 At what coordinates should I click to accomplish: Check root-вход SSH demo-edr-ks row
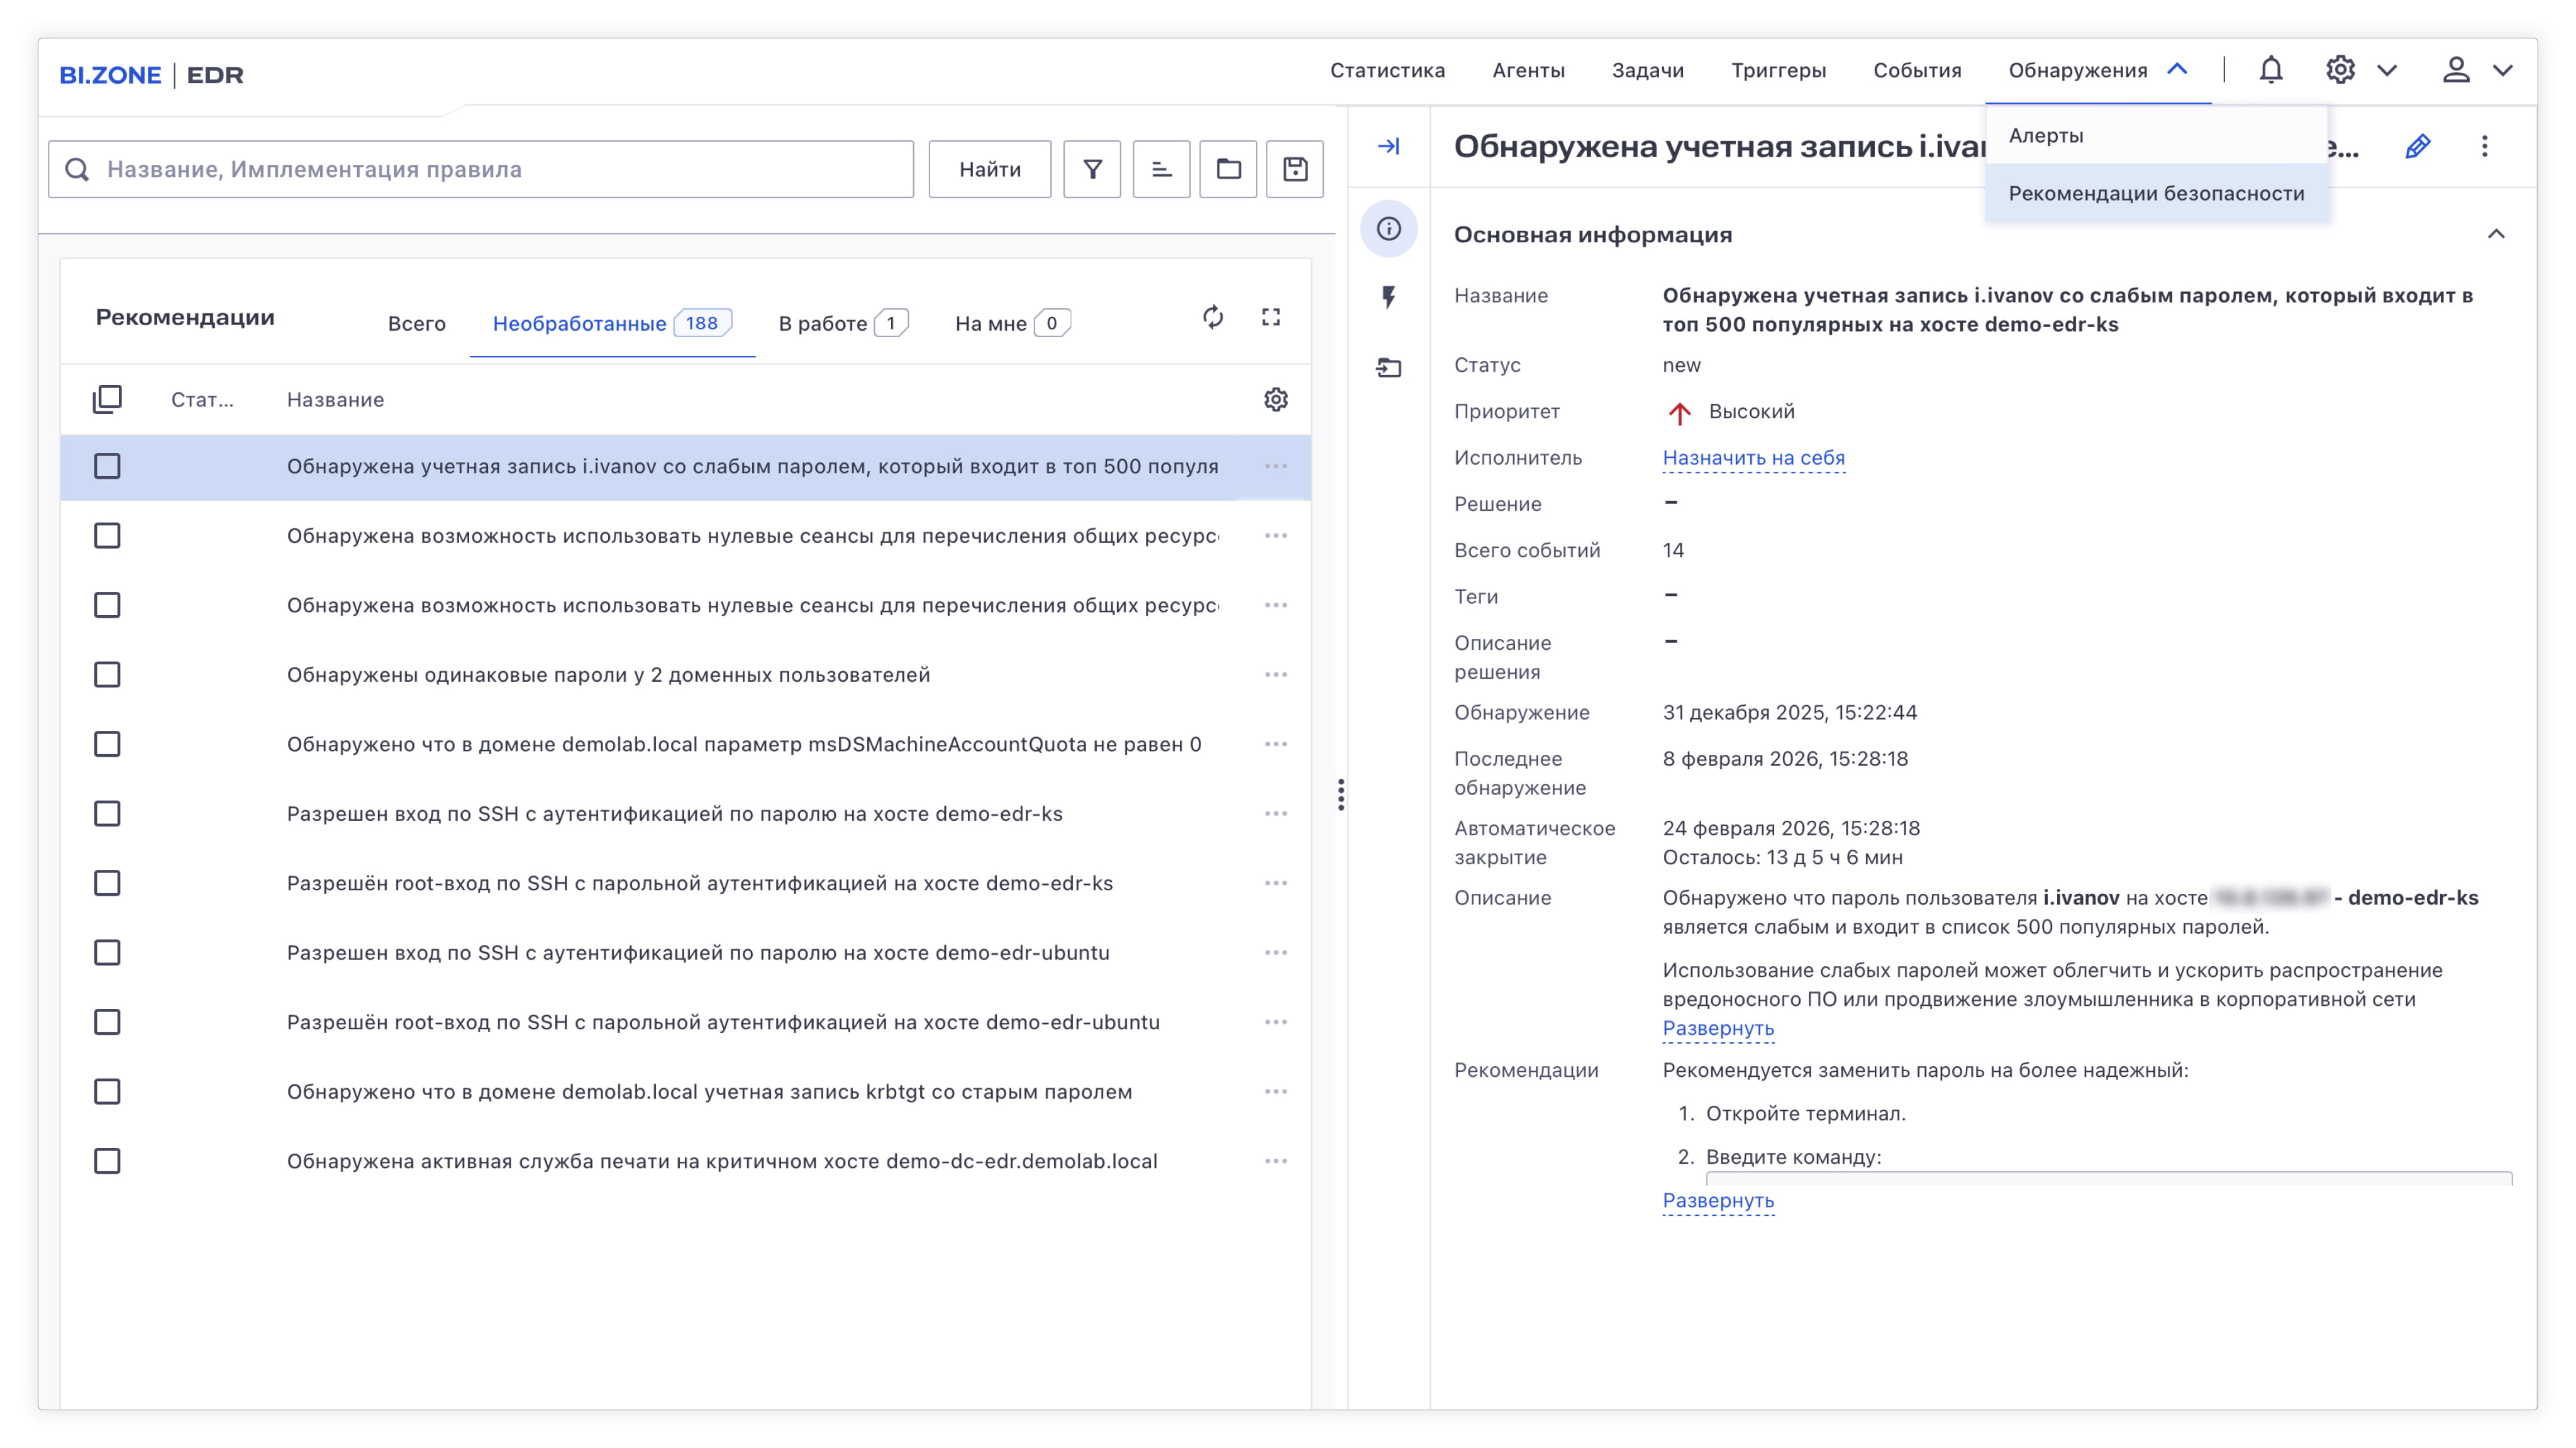click(107, 883)
